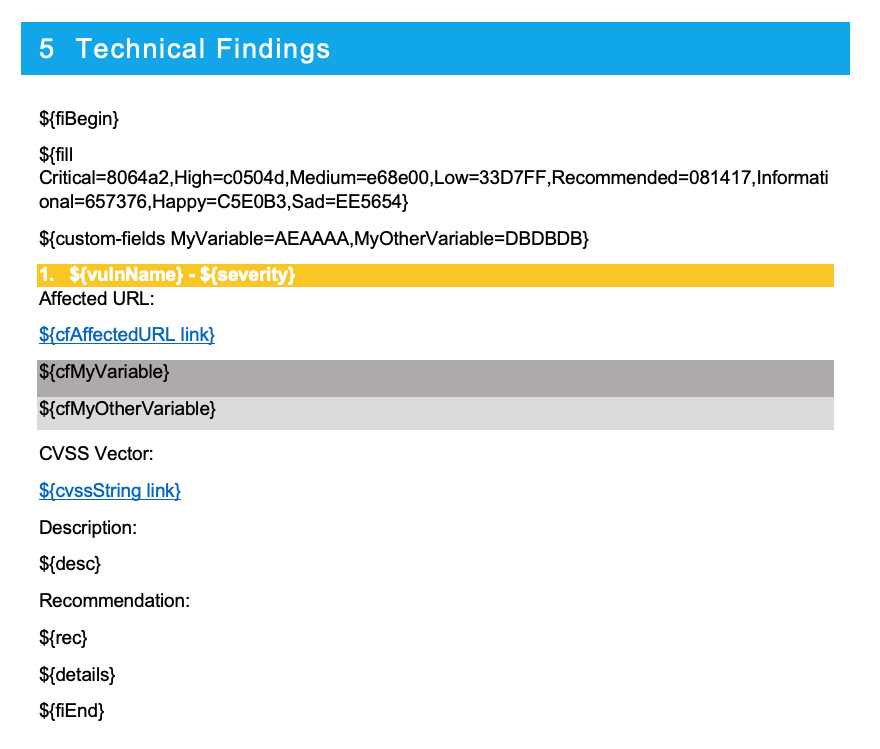Open the ${cfAffectedURL link} hyperlink
The height and width of the screenshot is (749, 880).
coord(127,335)
